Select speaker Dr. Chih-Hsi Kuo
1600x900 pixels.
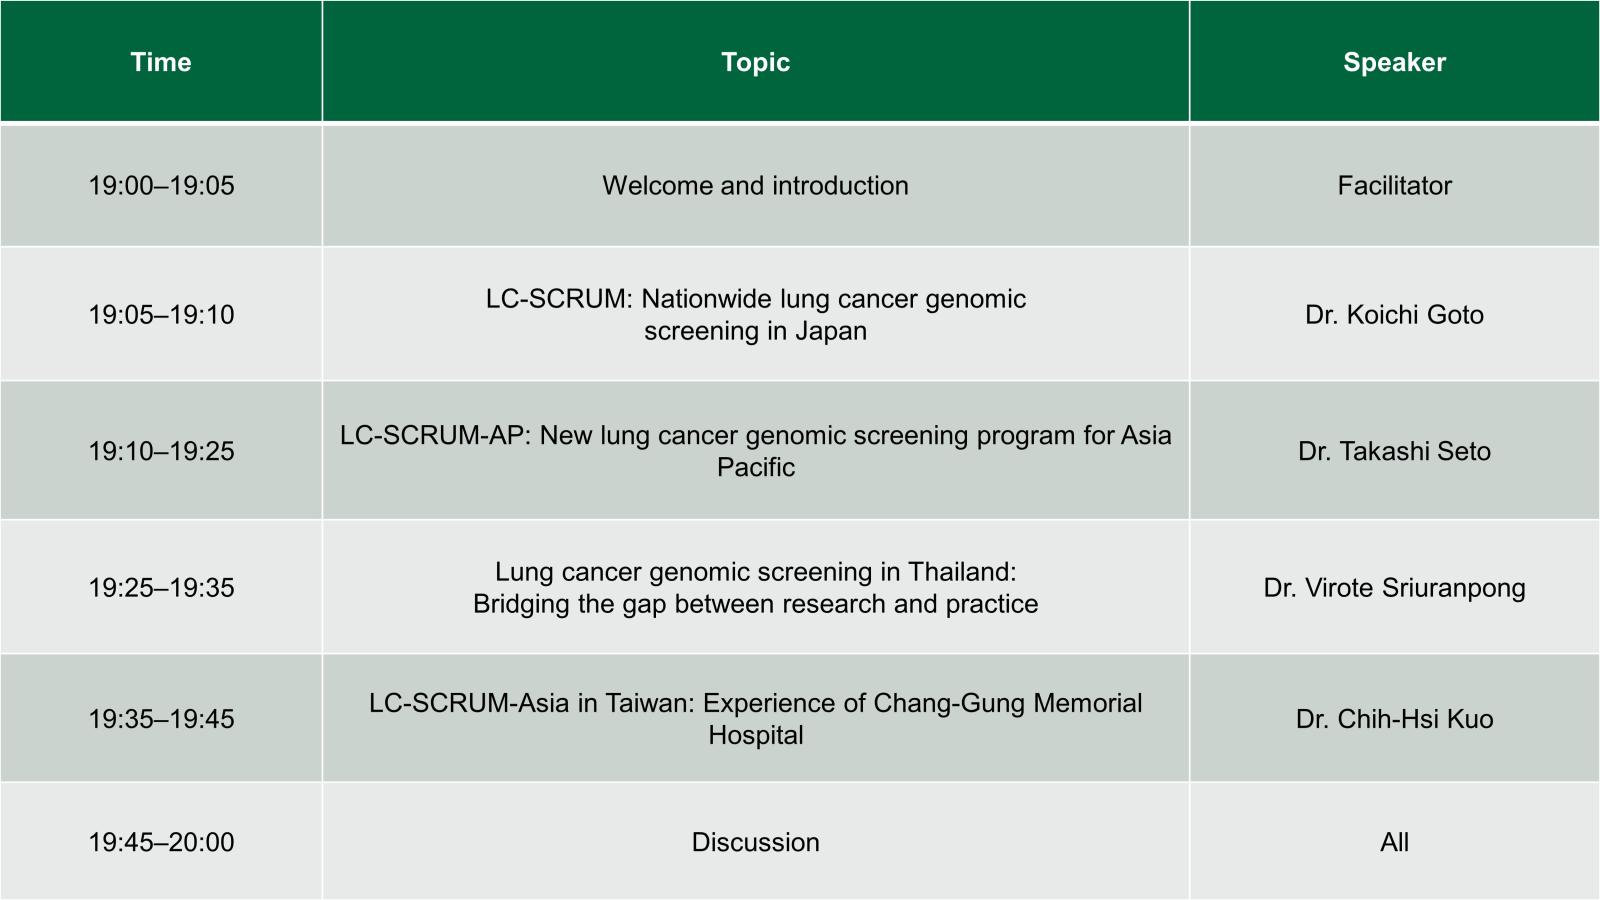(x=1395, y=718)
